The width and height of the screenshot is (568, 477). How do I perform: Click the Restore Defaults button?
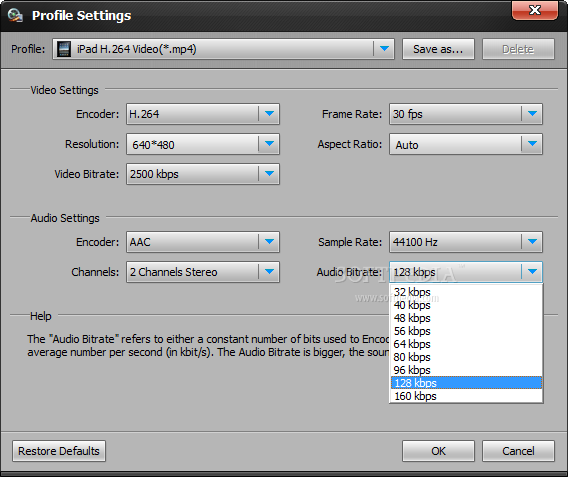click(x=59, y=451)
